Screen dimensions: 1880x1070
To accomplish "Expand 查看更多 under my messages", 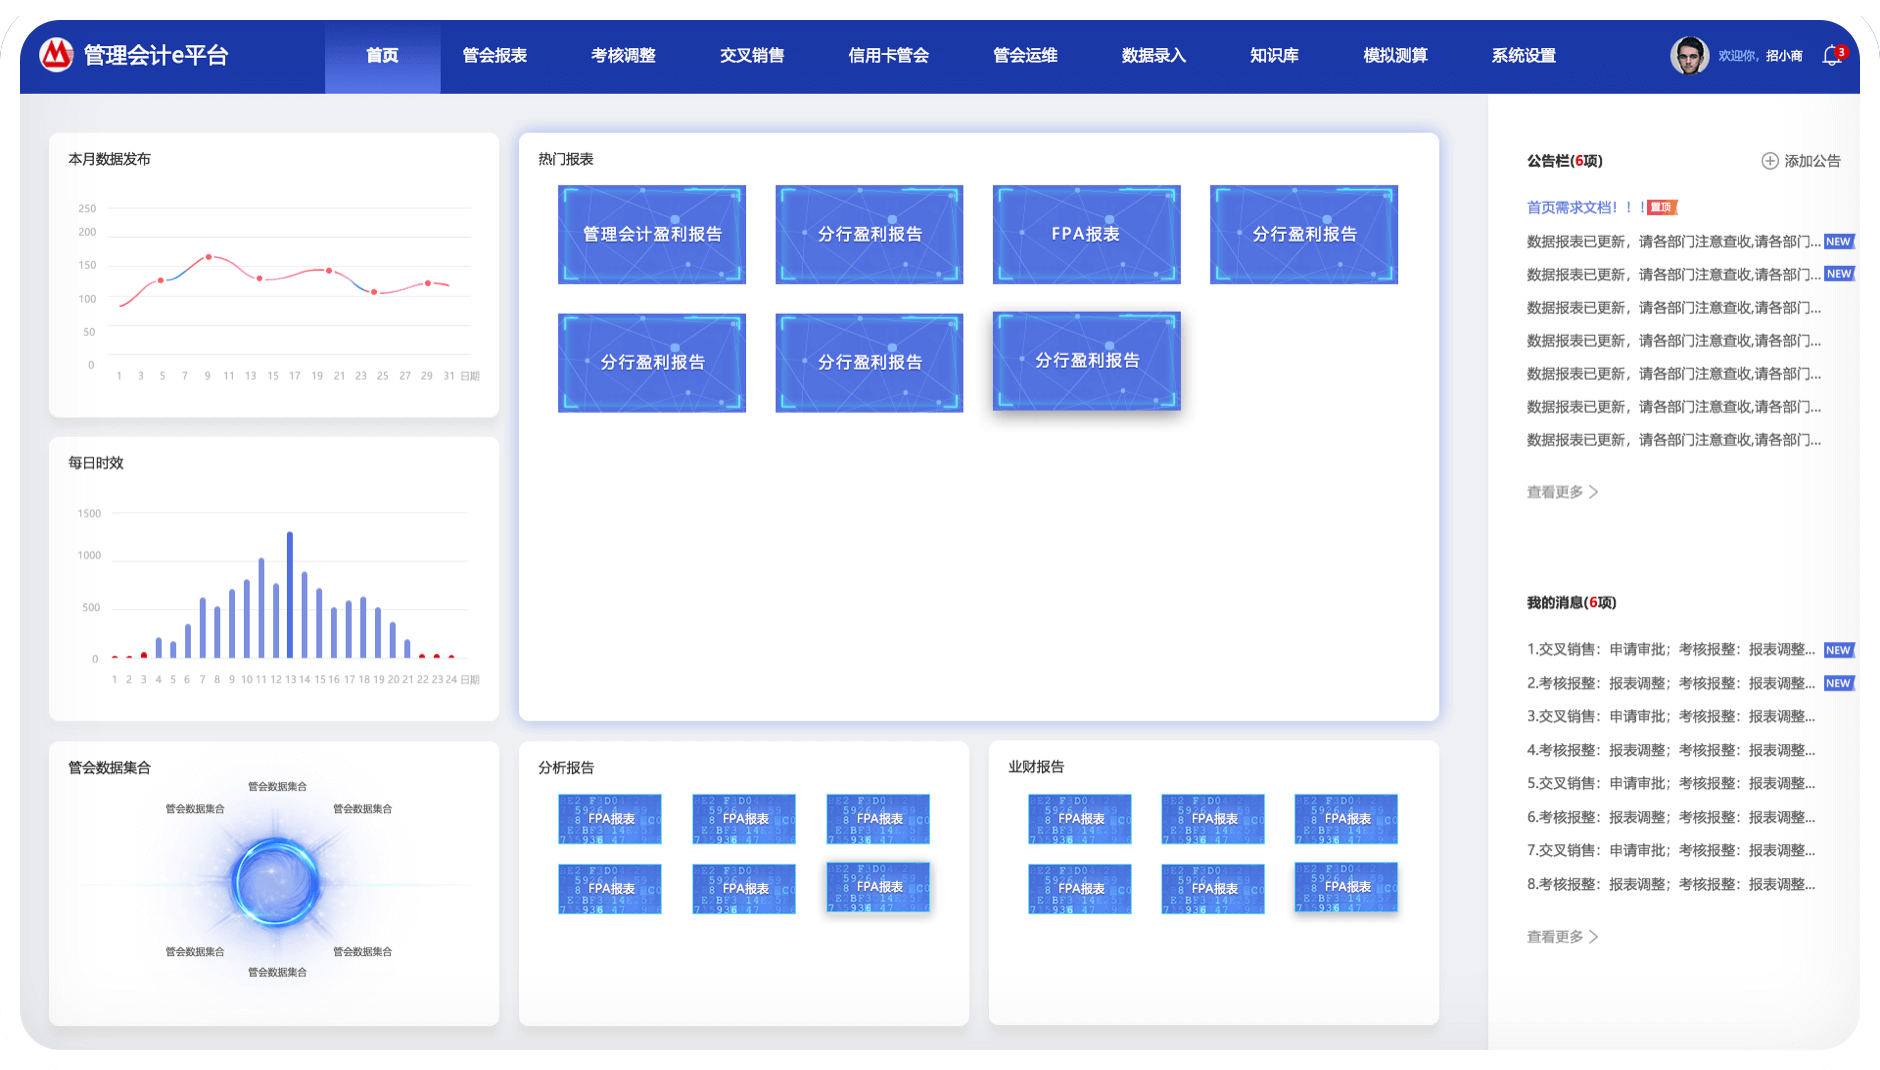I will pyautogui.click(x=1561, y=937).
